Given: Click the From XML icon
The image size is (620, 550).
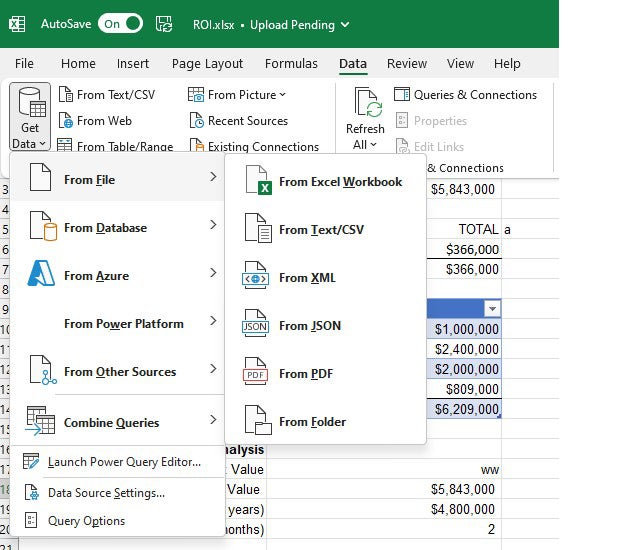Looking at the screenshot, I should click(x=255, y=276).
